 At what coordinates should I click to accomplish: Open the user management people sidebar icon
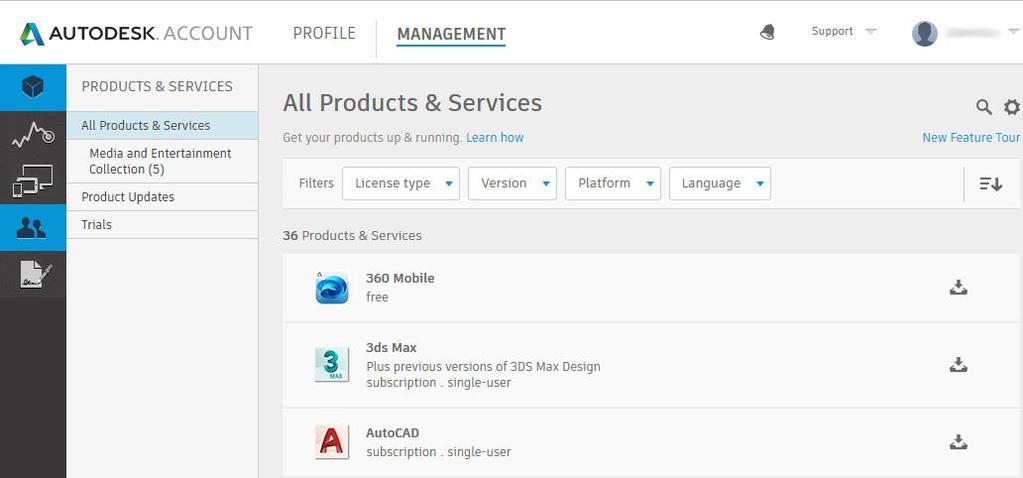point(33,228)
